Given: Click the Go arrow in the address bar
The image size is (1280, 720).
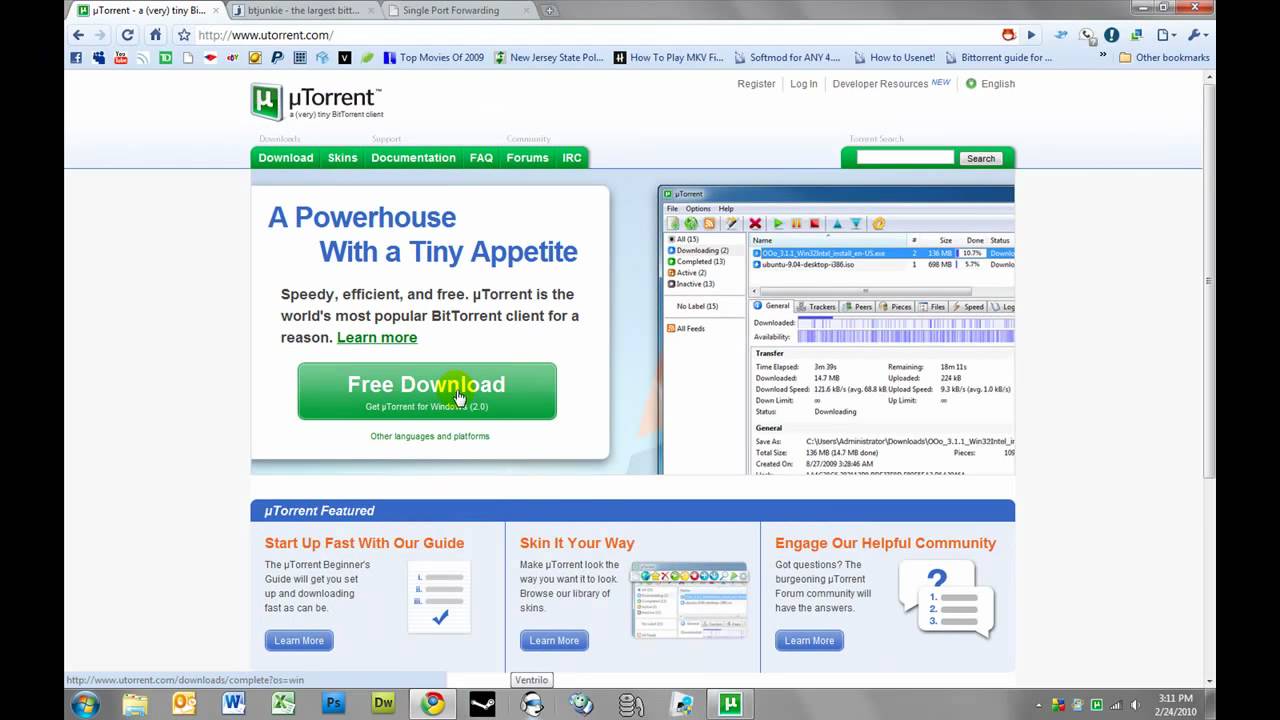Looking at the screenshot, I should [1031, 35].
